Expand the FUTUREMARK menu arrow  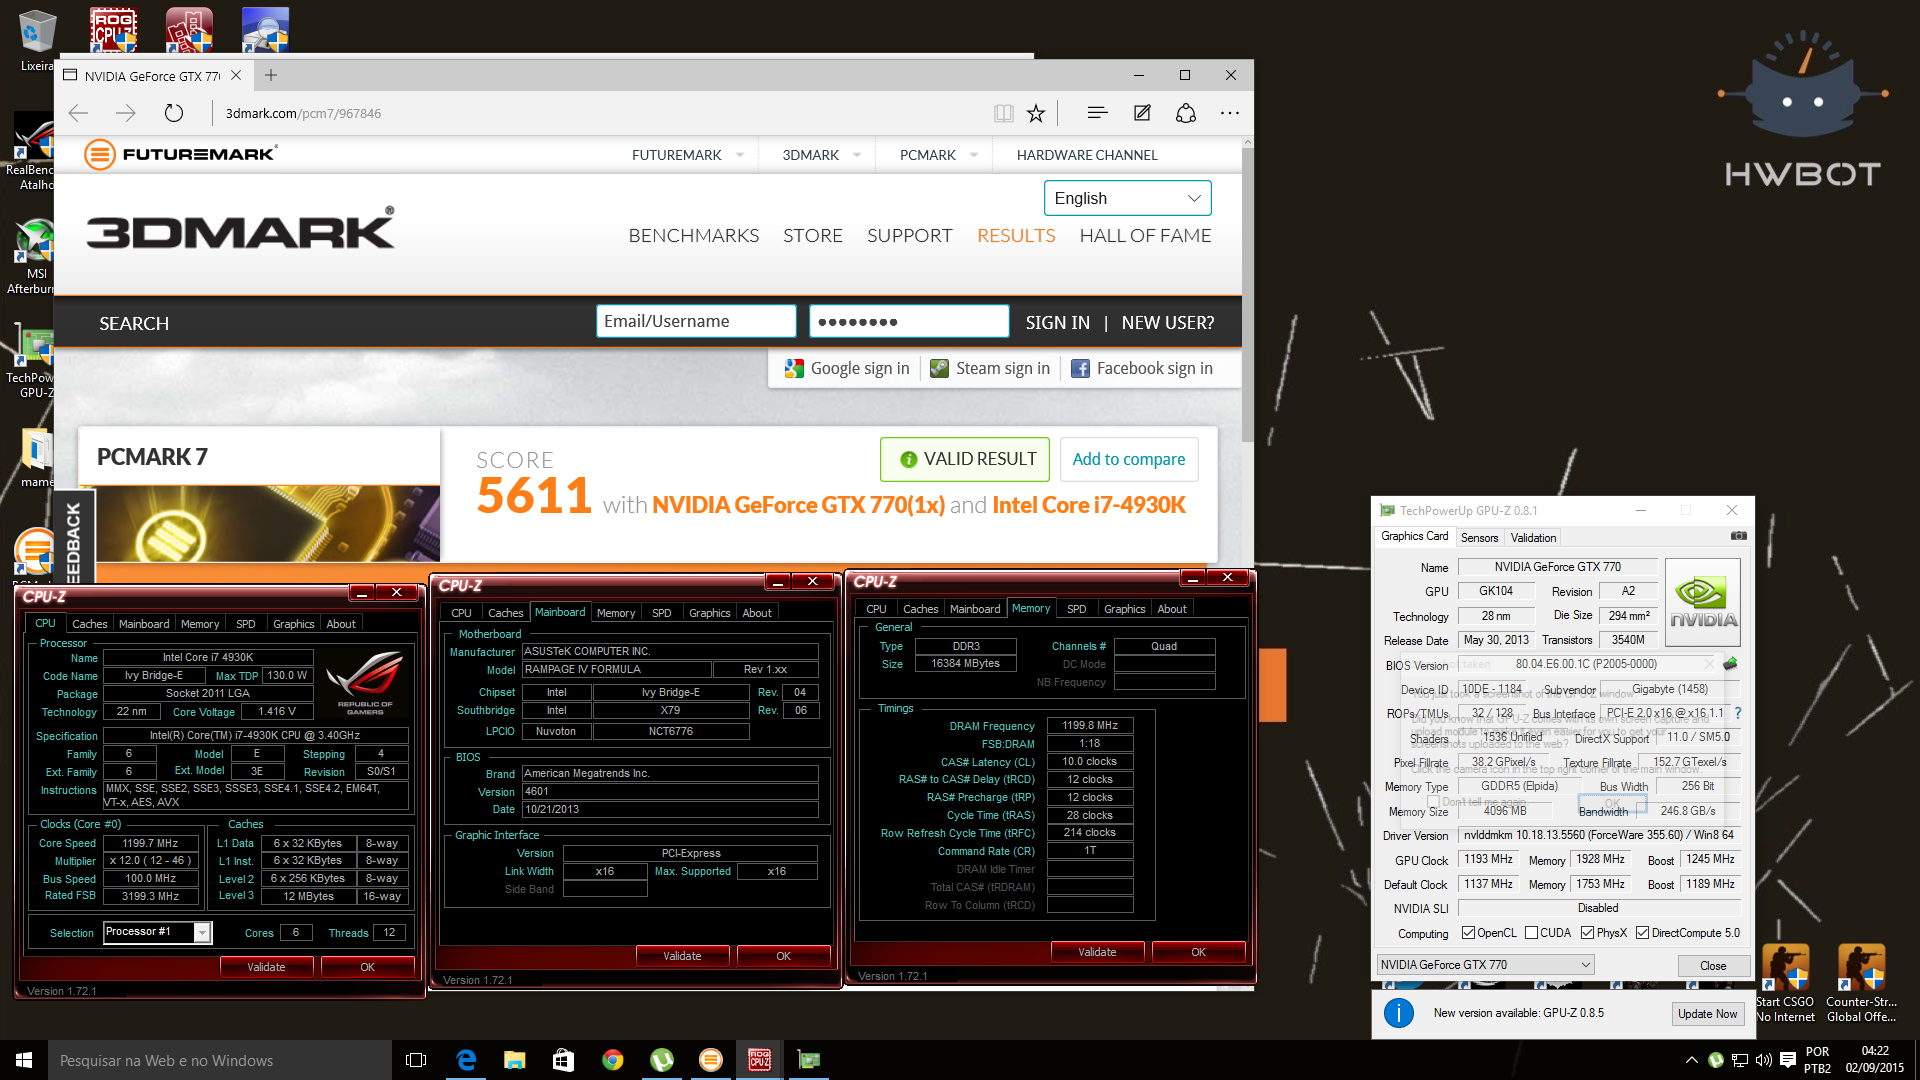point(740,155)
